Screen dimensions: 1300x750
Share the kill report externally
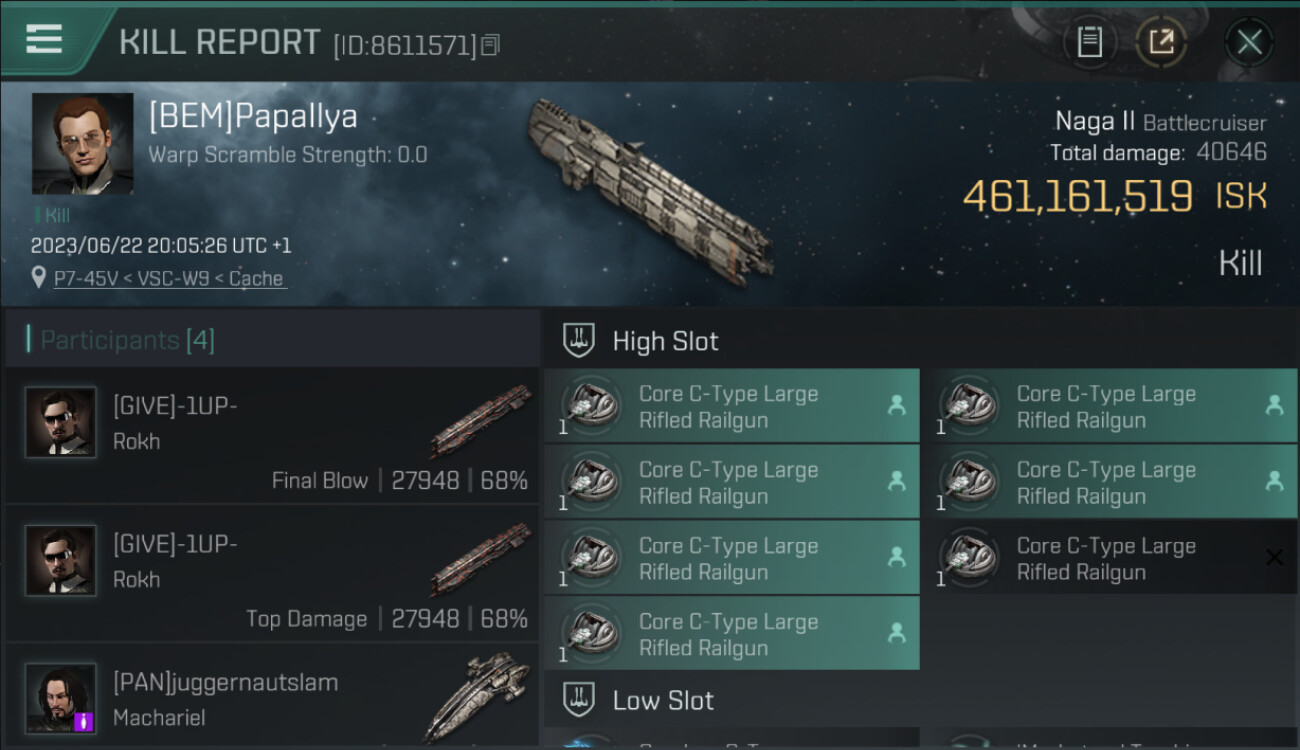(x=1161, y=42)
